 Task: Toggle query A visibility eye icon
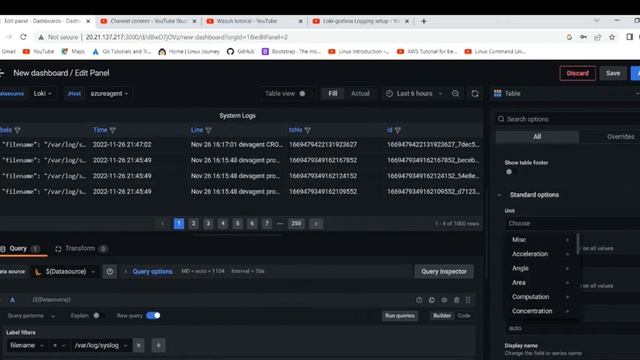point(444,300)
